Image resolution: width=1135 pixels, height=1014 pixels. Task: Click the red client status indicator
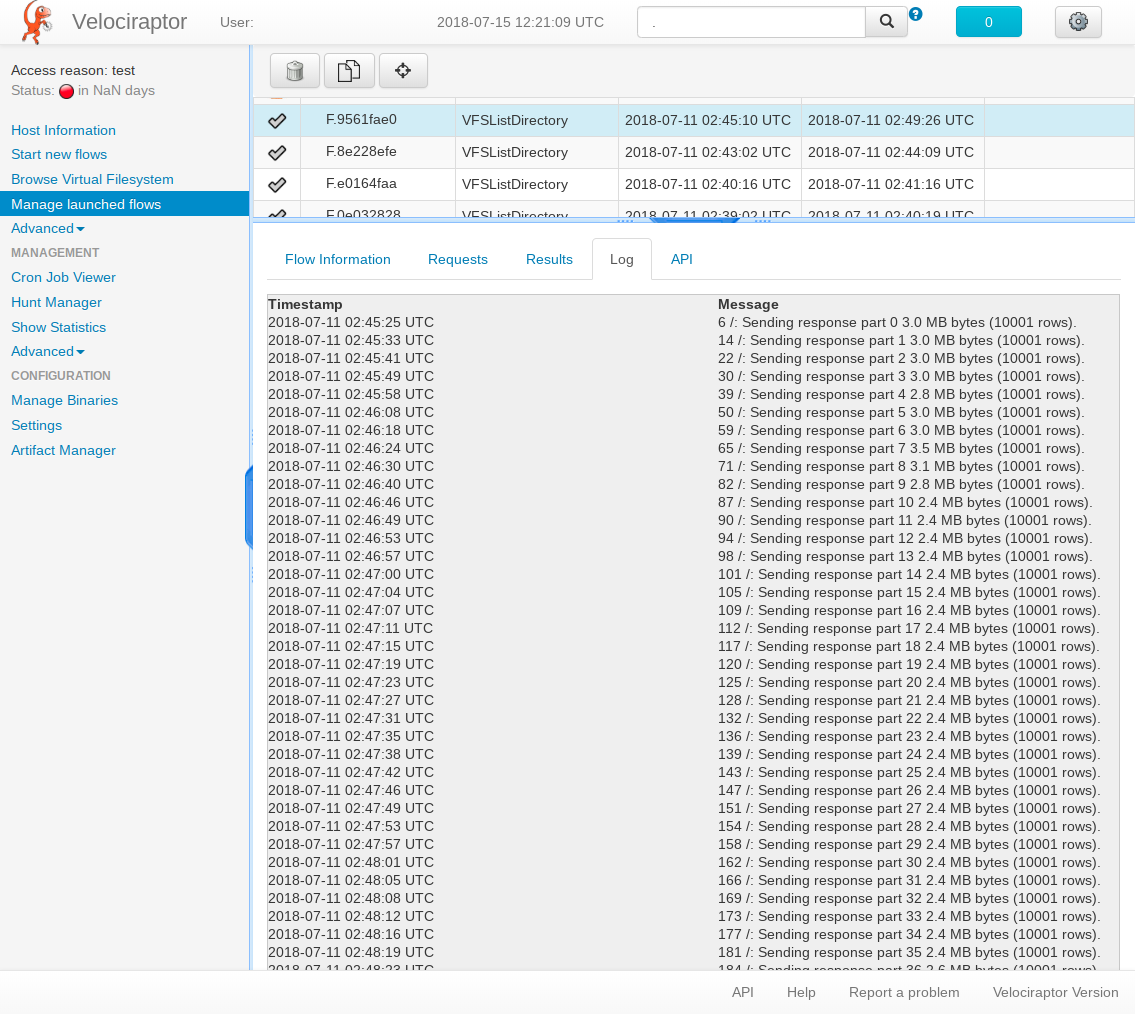pos(67,91)
